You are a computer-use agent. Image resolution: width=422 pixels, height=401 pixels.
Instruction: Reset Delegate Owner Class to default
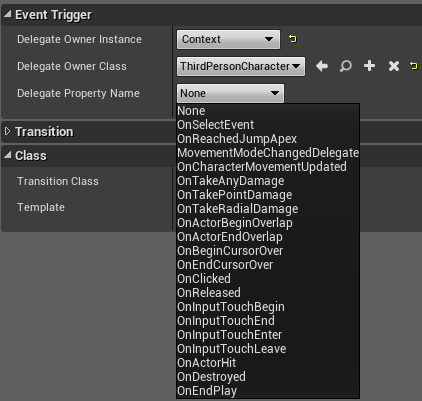(413, 66)
